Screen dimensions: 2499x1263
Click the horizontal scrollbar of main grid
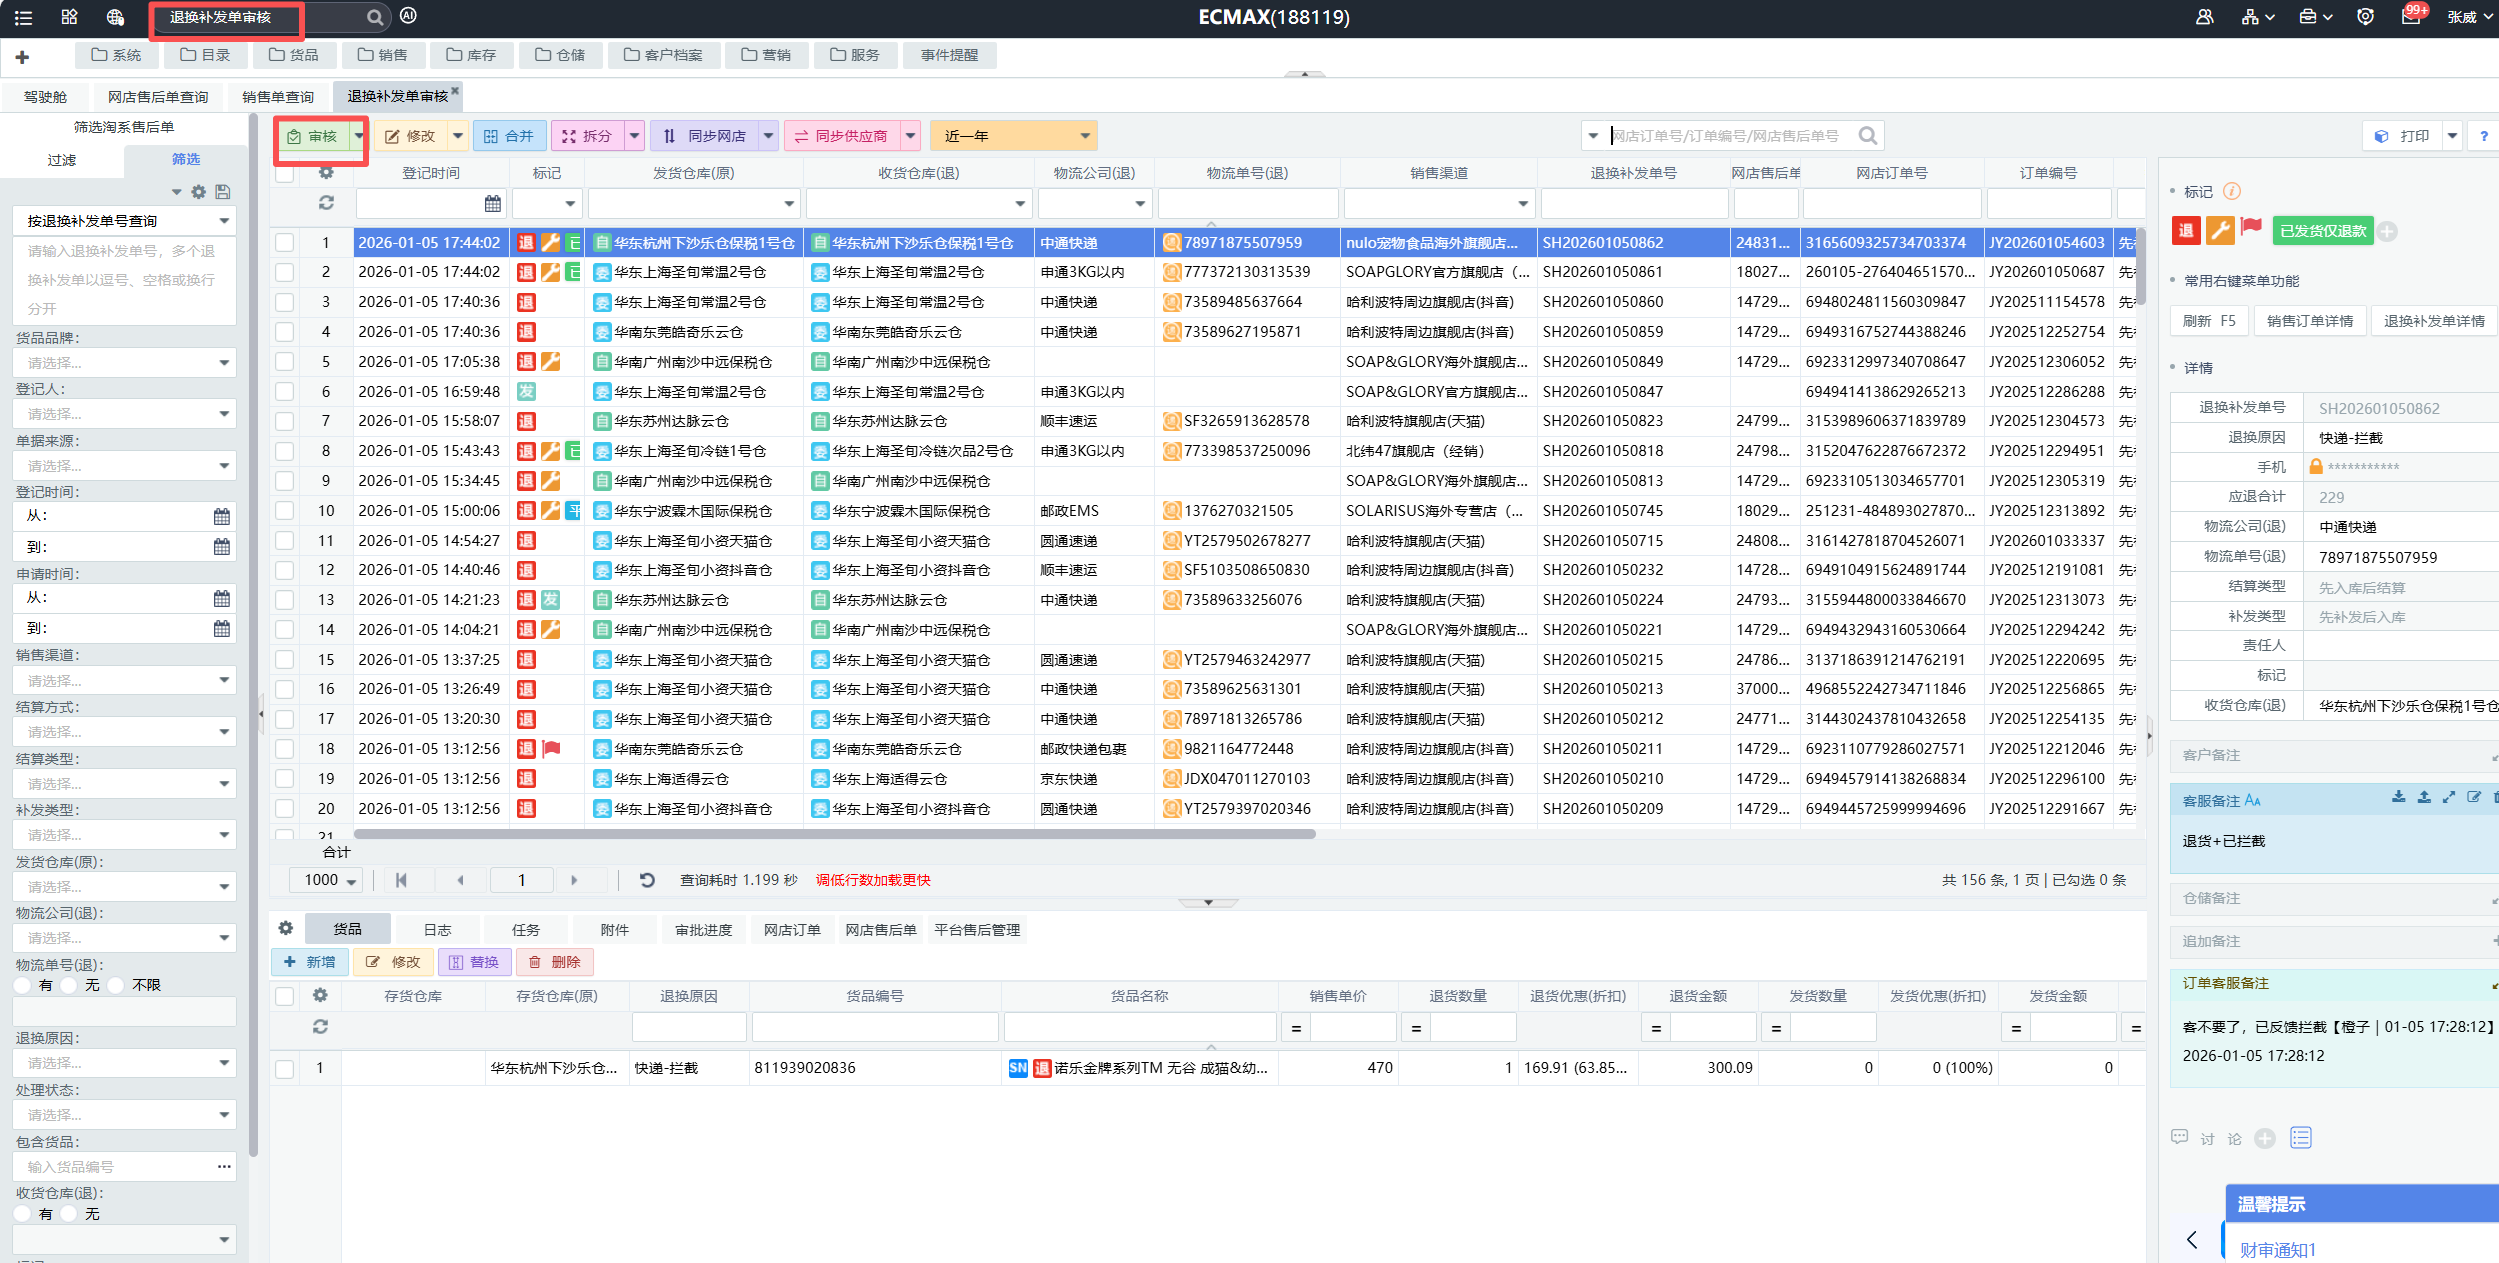[x=835, y=834]
